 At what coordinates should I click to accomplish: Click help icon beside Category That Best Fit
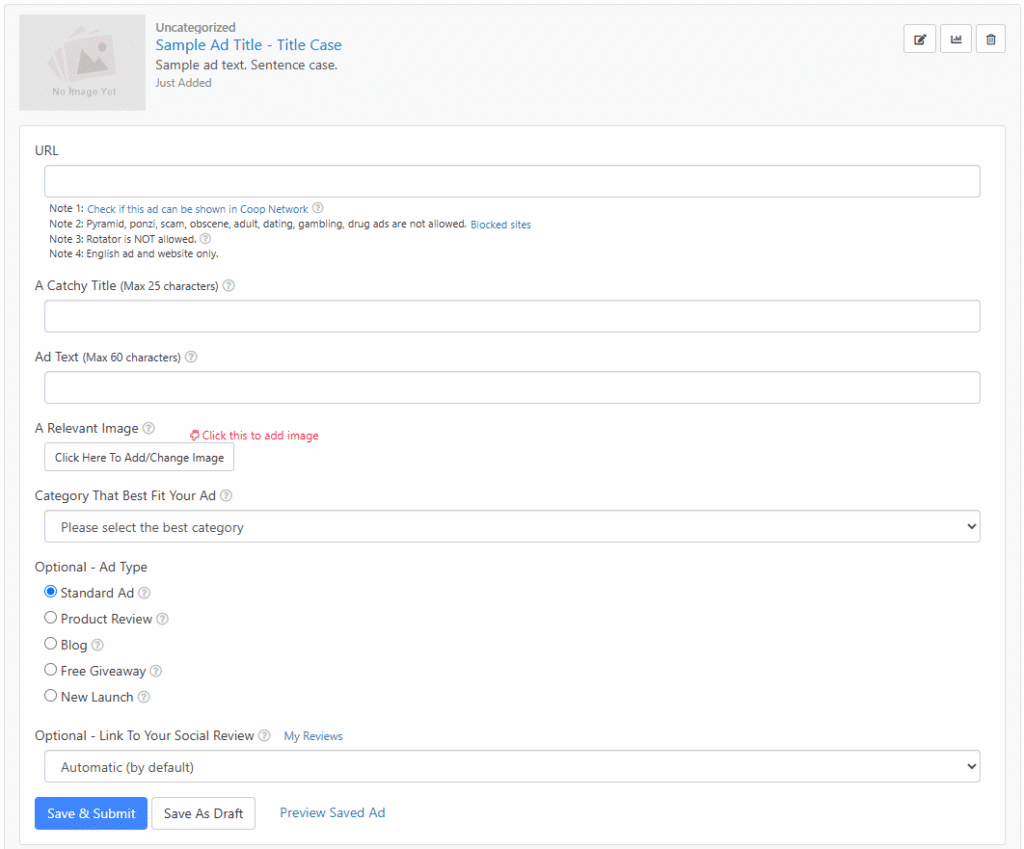coord(226,496)
